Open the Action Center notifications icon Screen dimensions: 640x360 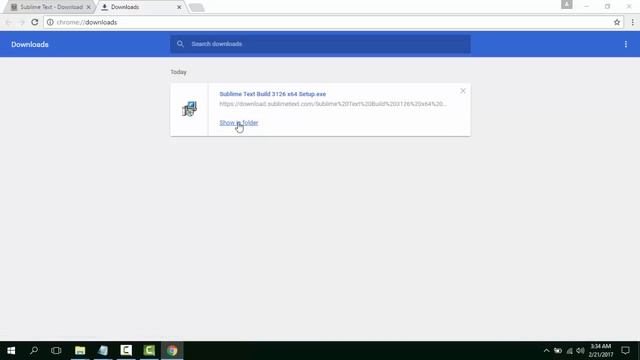[x=625, y=351]
